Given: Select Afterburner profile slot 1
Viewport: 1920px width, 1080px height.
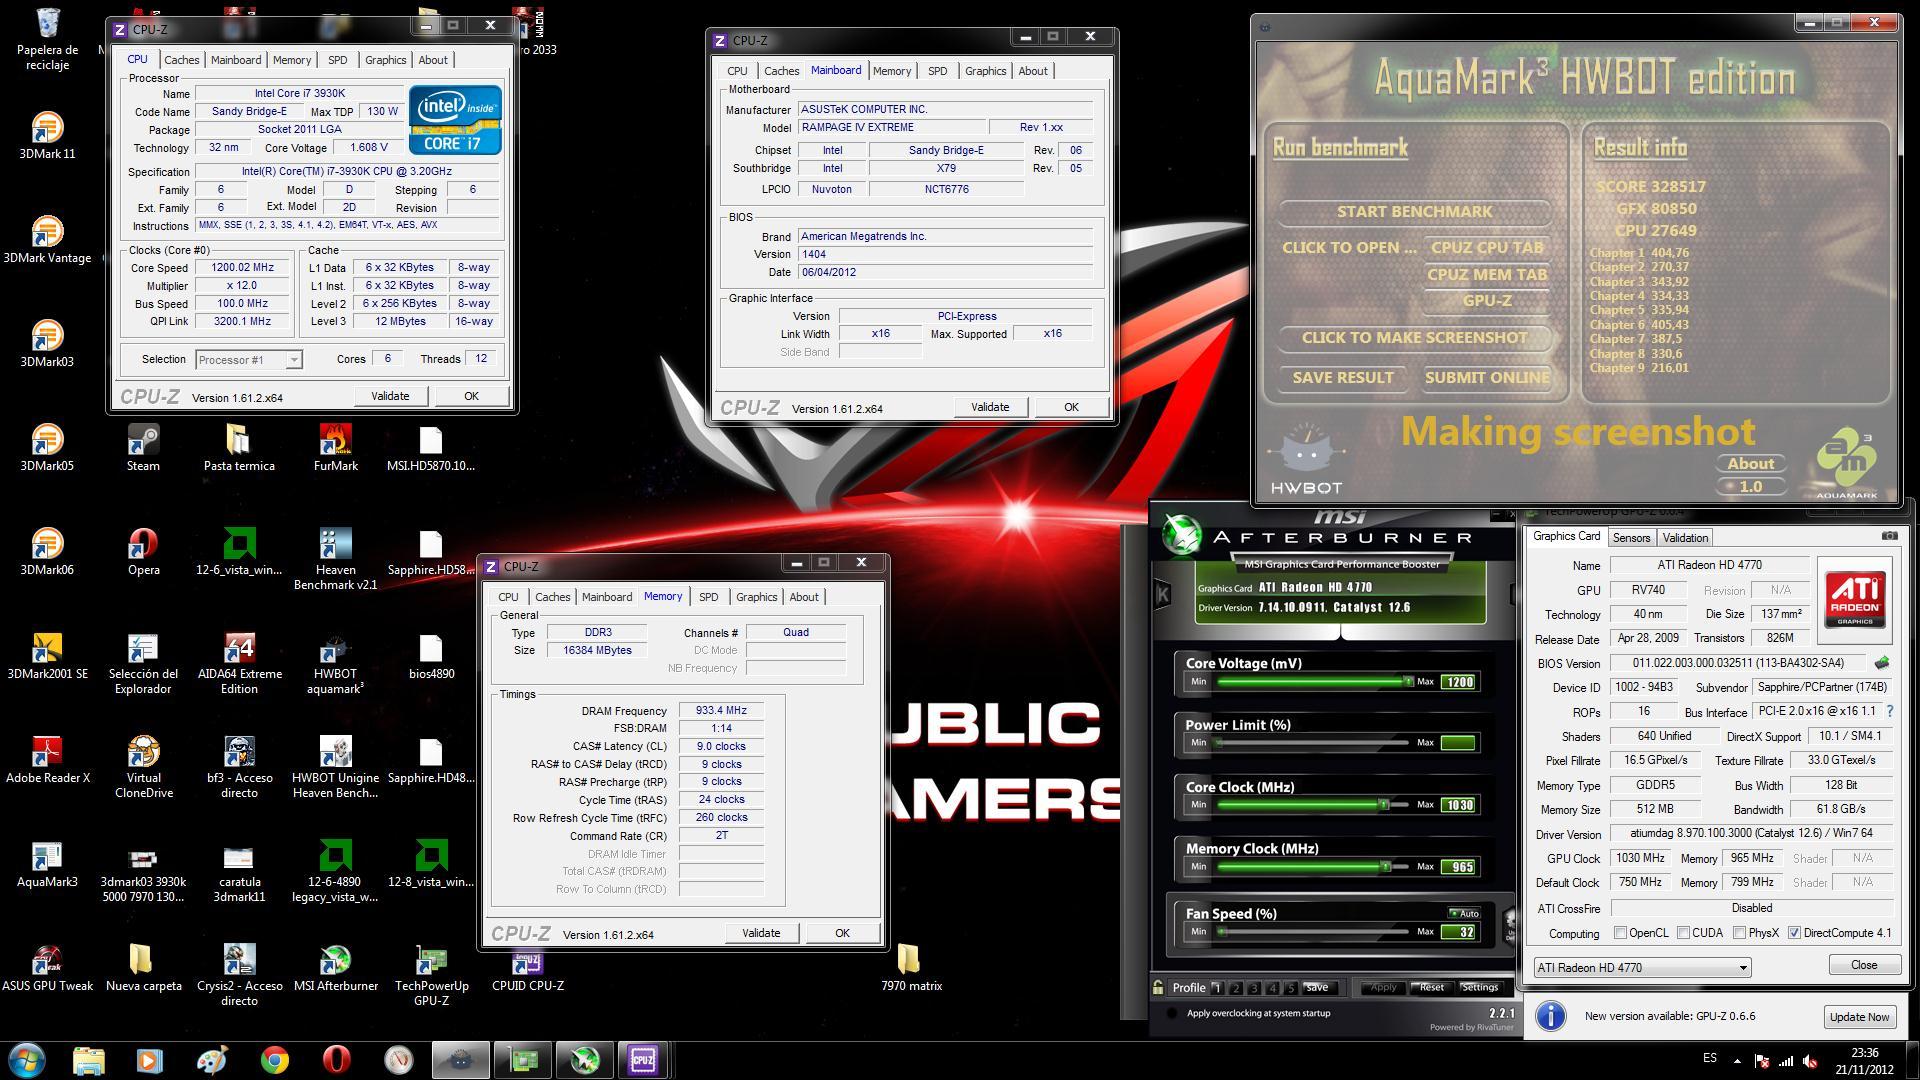Looking at the screenshot, I should (x=1217, y=988).
